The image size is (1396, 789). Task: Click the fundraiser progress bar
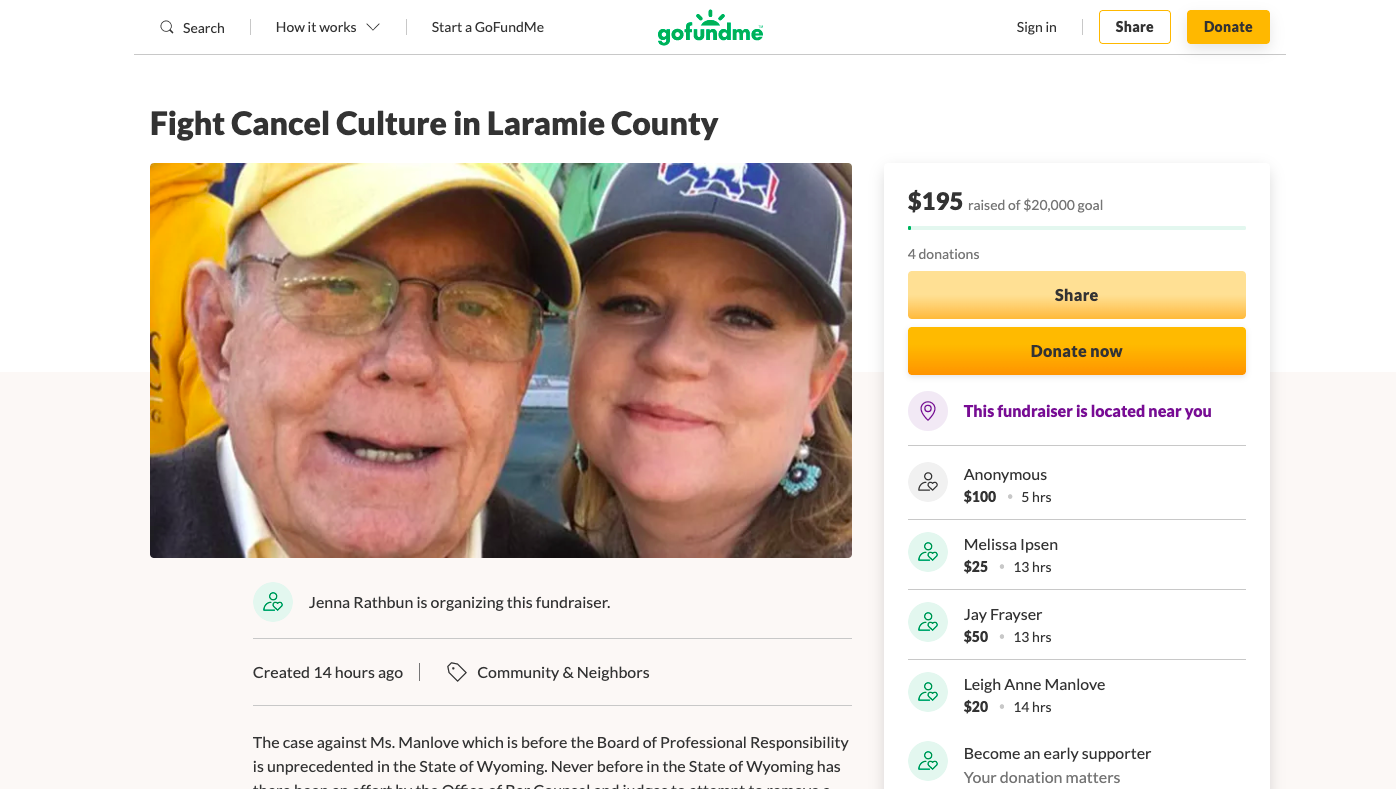[1076, 228]
